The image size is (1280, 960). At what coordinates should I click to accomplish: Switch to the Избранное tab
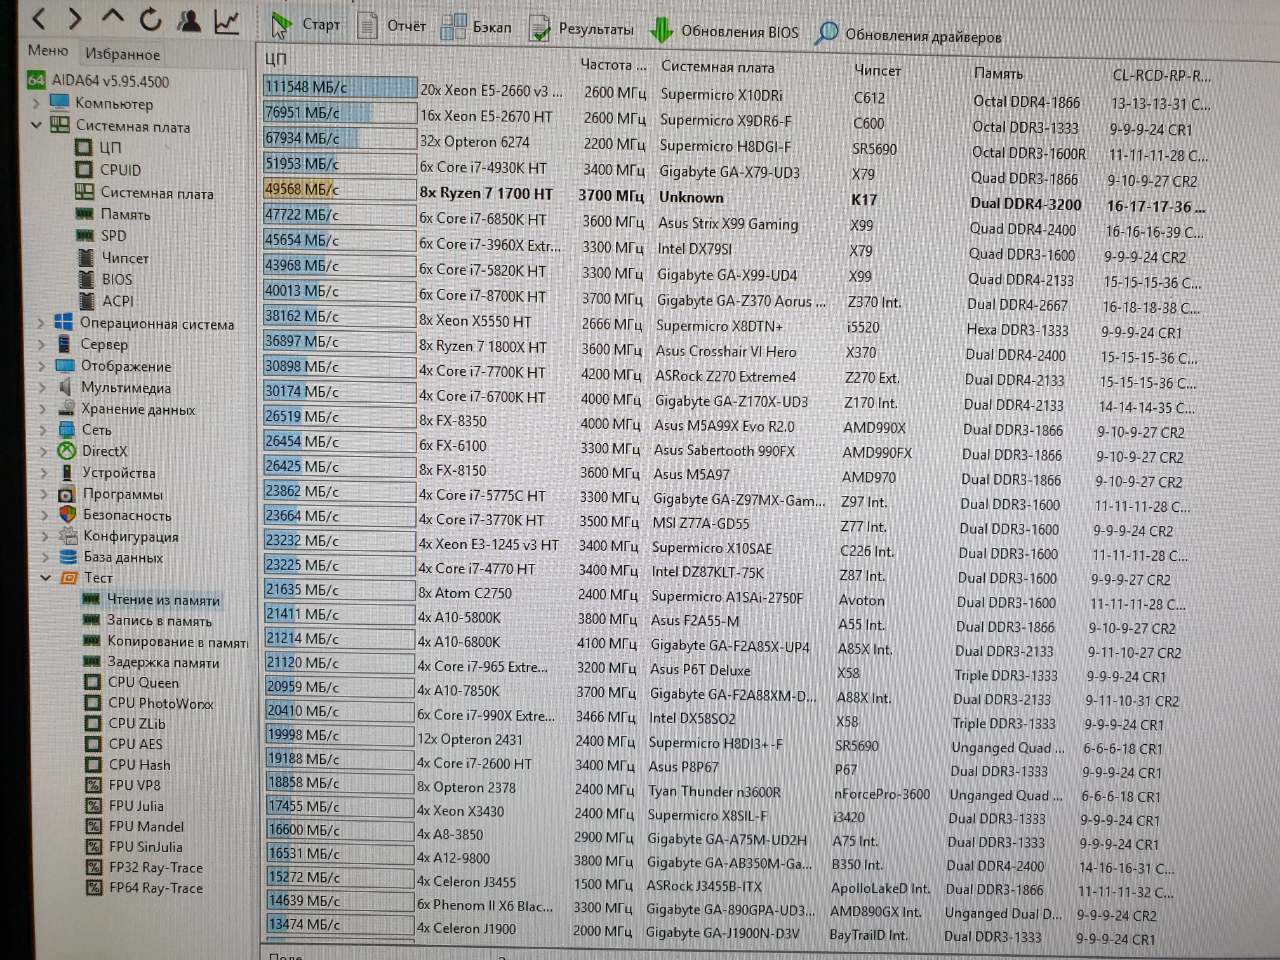(122, 54)
